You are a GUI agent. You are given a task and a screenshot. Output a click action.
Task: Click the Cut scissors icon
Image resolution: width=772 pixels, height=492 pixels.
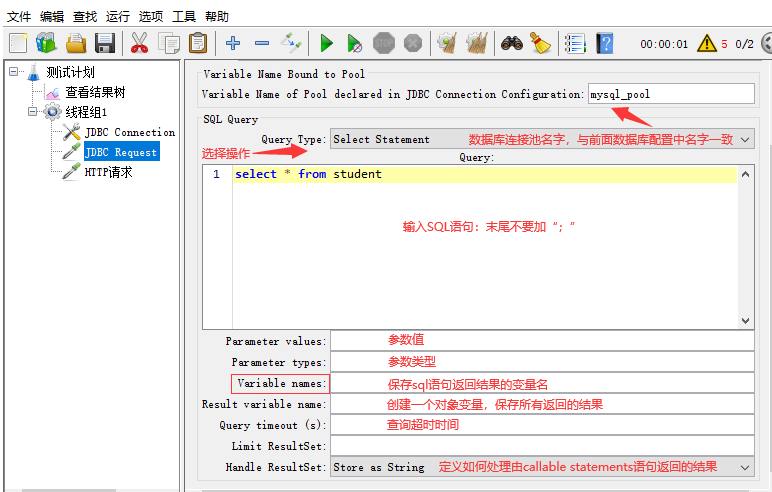(140, 43)
